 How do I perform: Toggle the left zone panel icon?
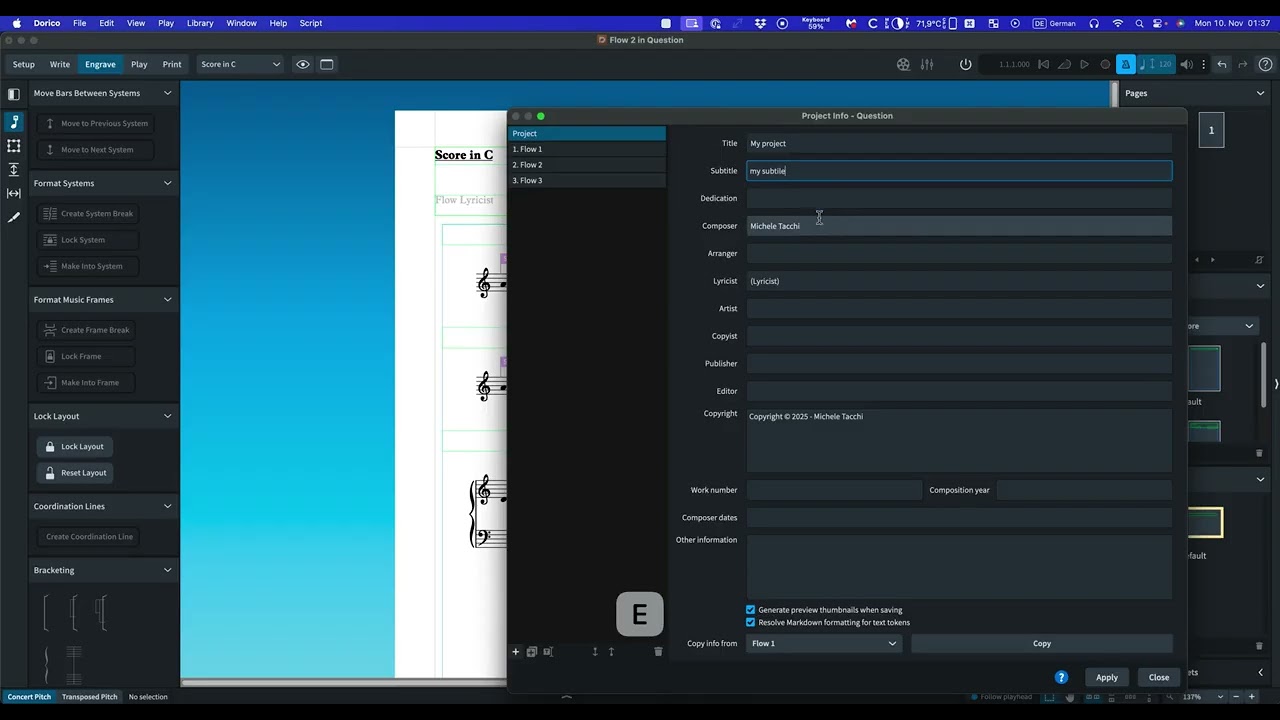[x=14, y=94]
